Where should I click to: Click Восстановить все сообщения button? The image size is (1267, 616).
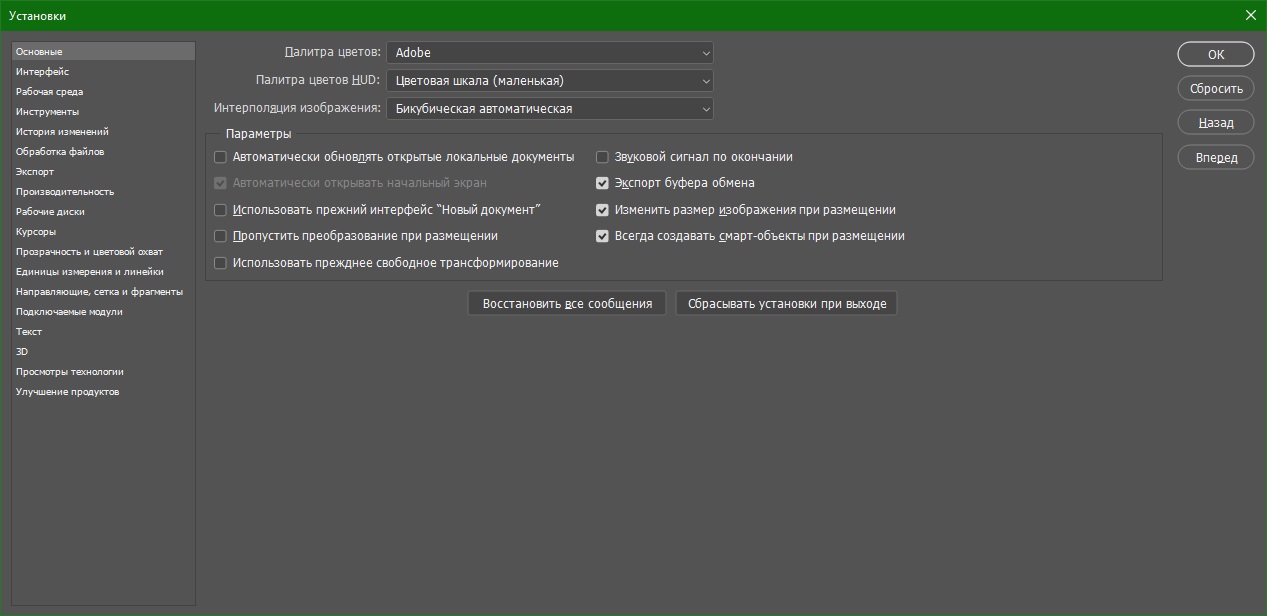tap(567, 303)
